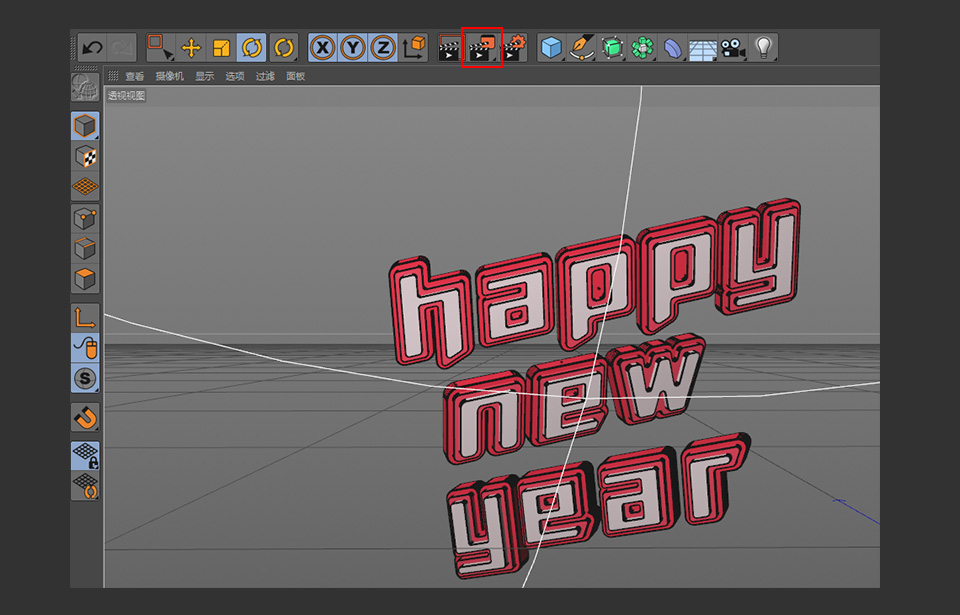
Task: Click the greyed Redo arrow icon
Action: (x=121, y=48)
